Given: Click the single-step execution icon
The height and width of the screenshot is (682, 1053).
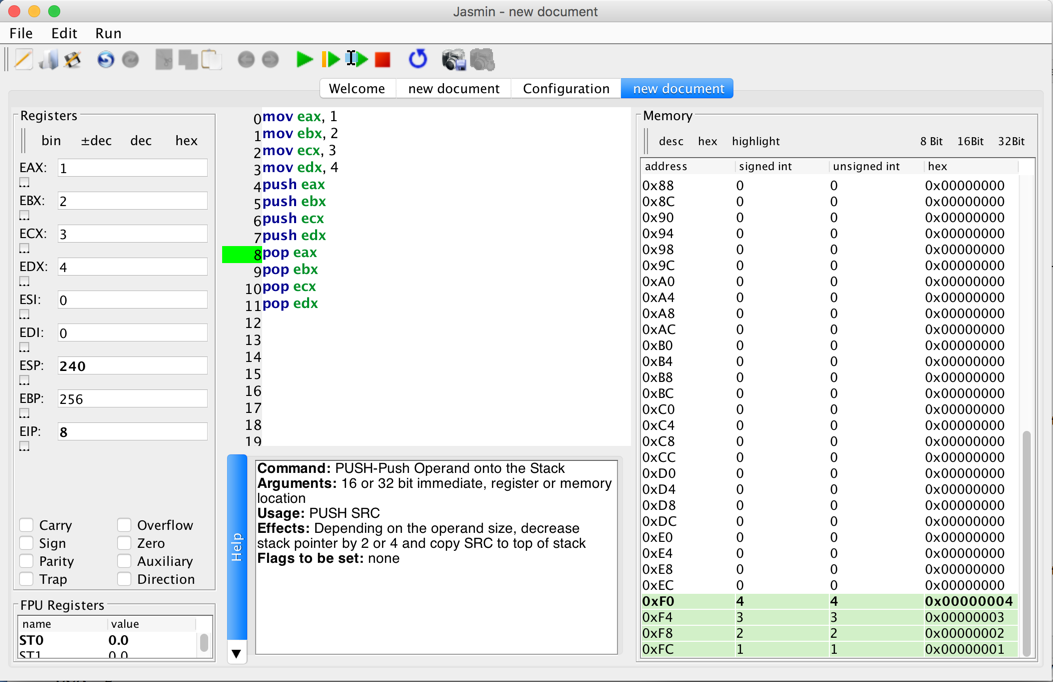Looking at the screenshot, I should pyautogui.click(x=330, y=60).
